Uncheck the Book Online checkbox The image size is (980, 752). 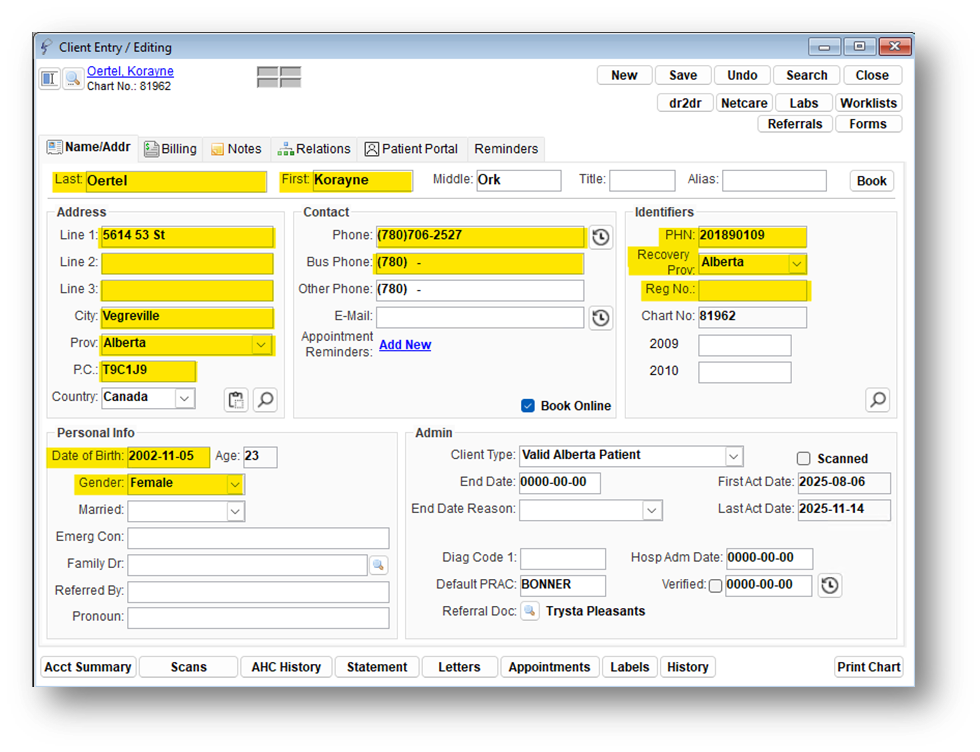528,406
